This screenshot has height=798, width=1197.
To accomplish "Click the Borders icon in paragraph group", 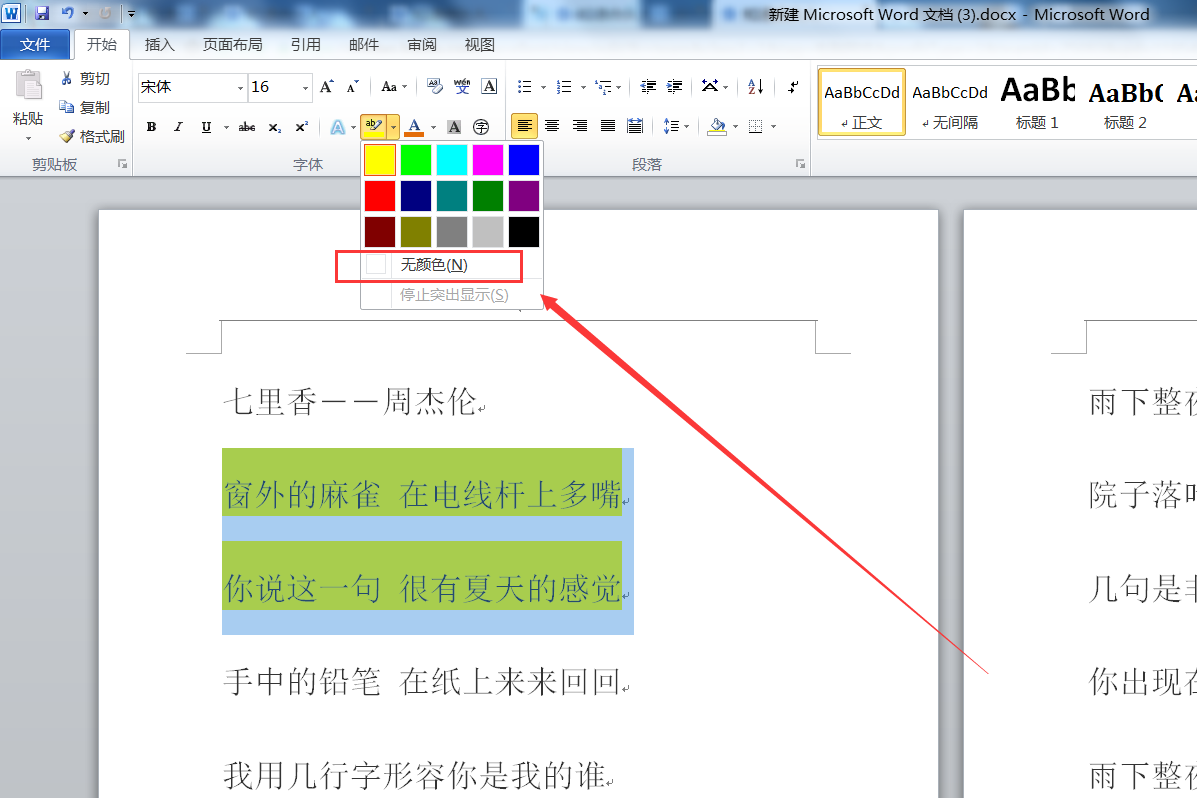I will tap(756, 126).
